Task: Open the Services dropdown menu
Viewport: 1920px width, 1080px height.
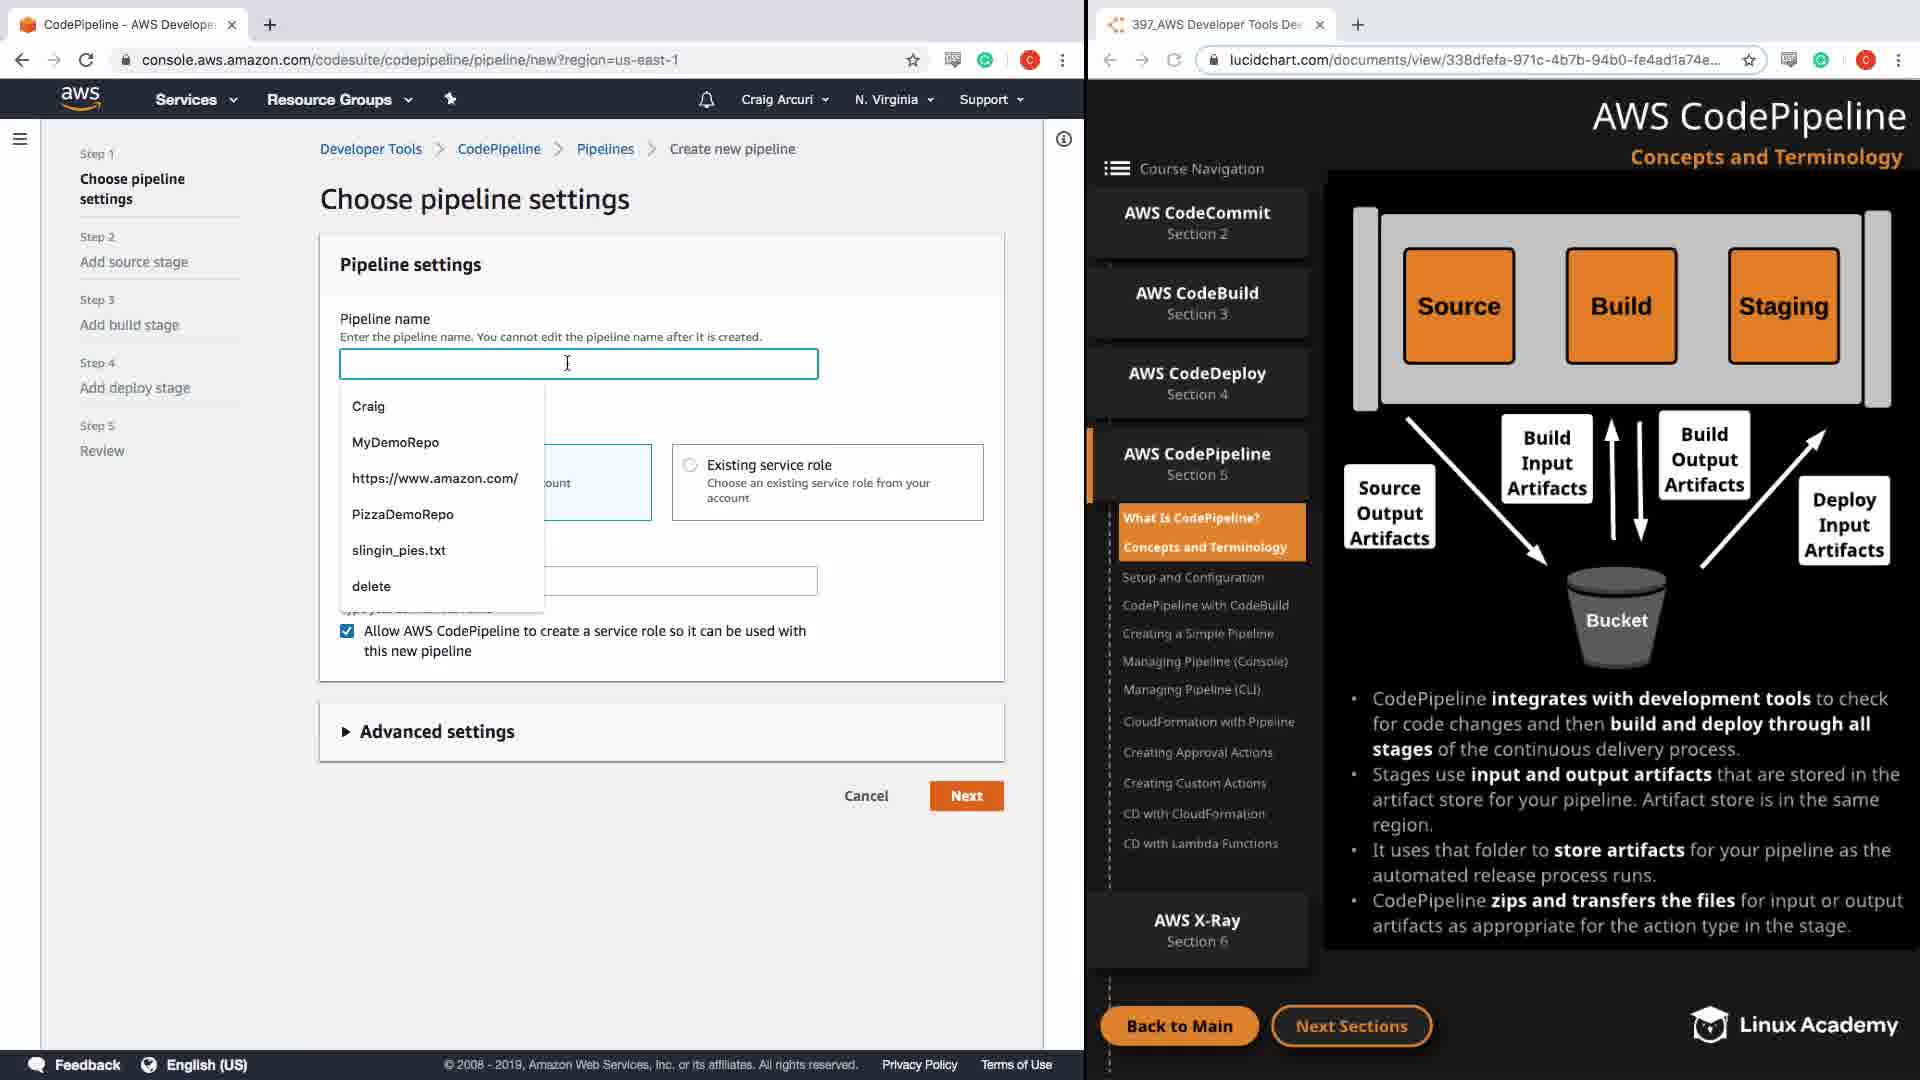Action: coord(196,99)
